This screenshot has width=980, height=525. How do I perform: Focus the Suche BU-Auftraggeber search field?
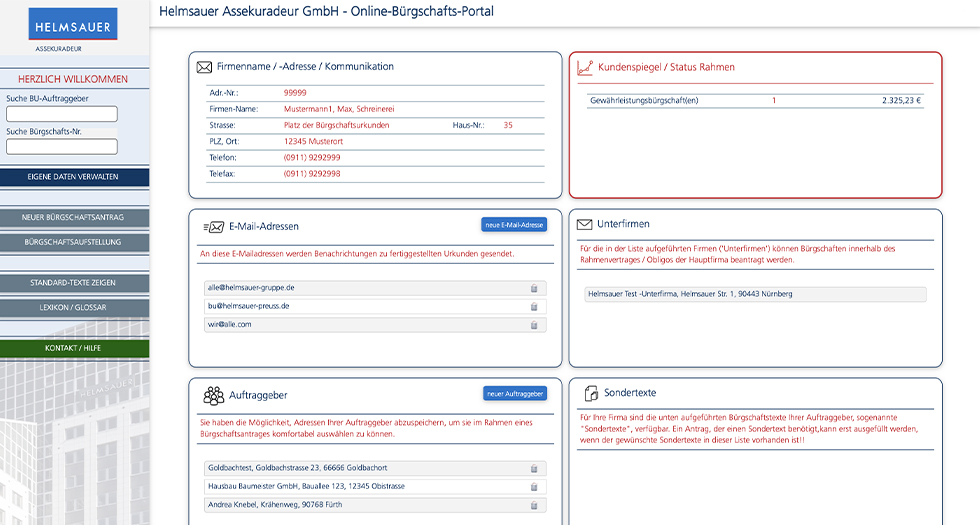tap(62, 114)
